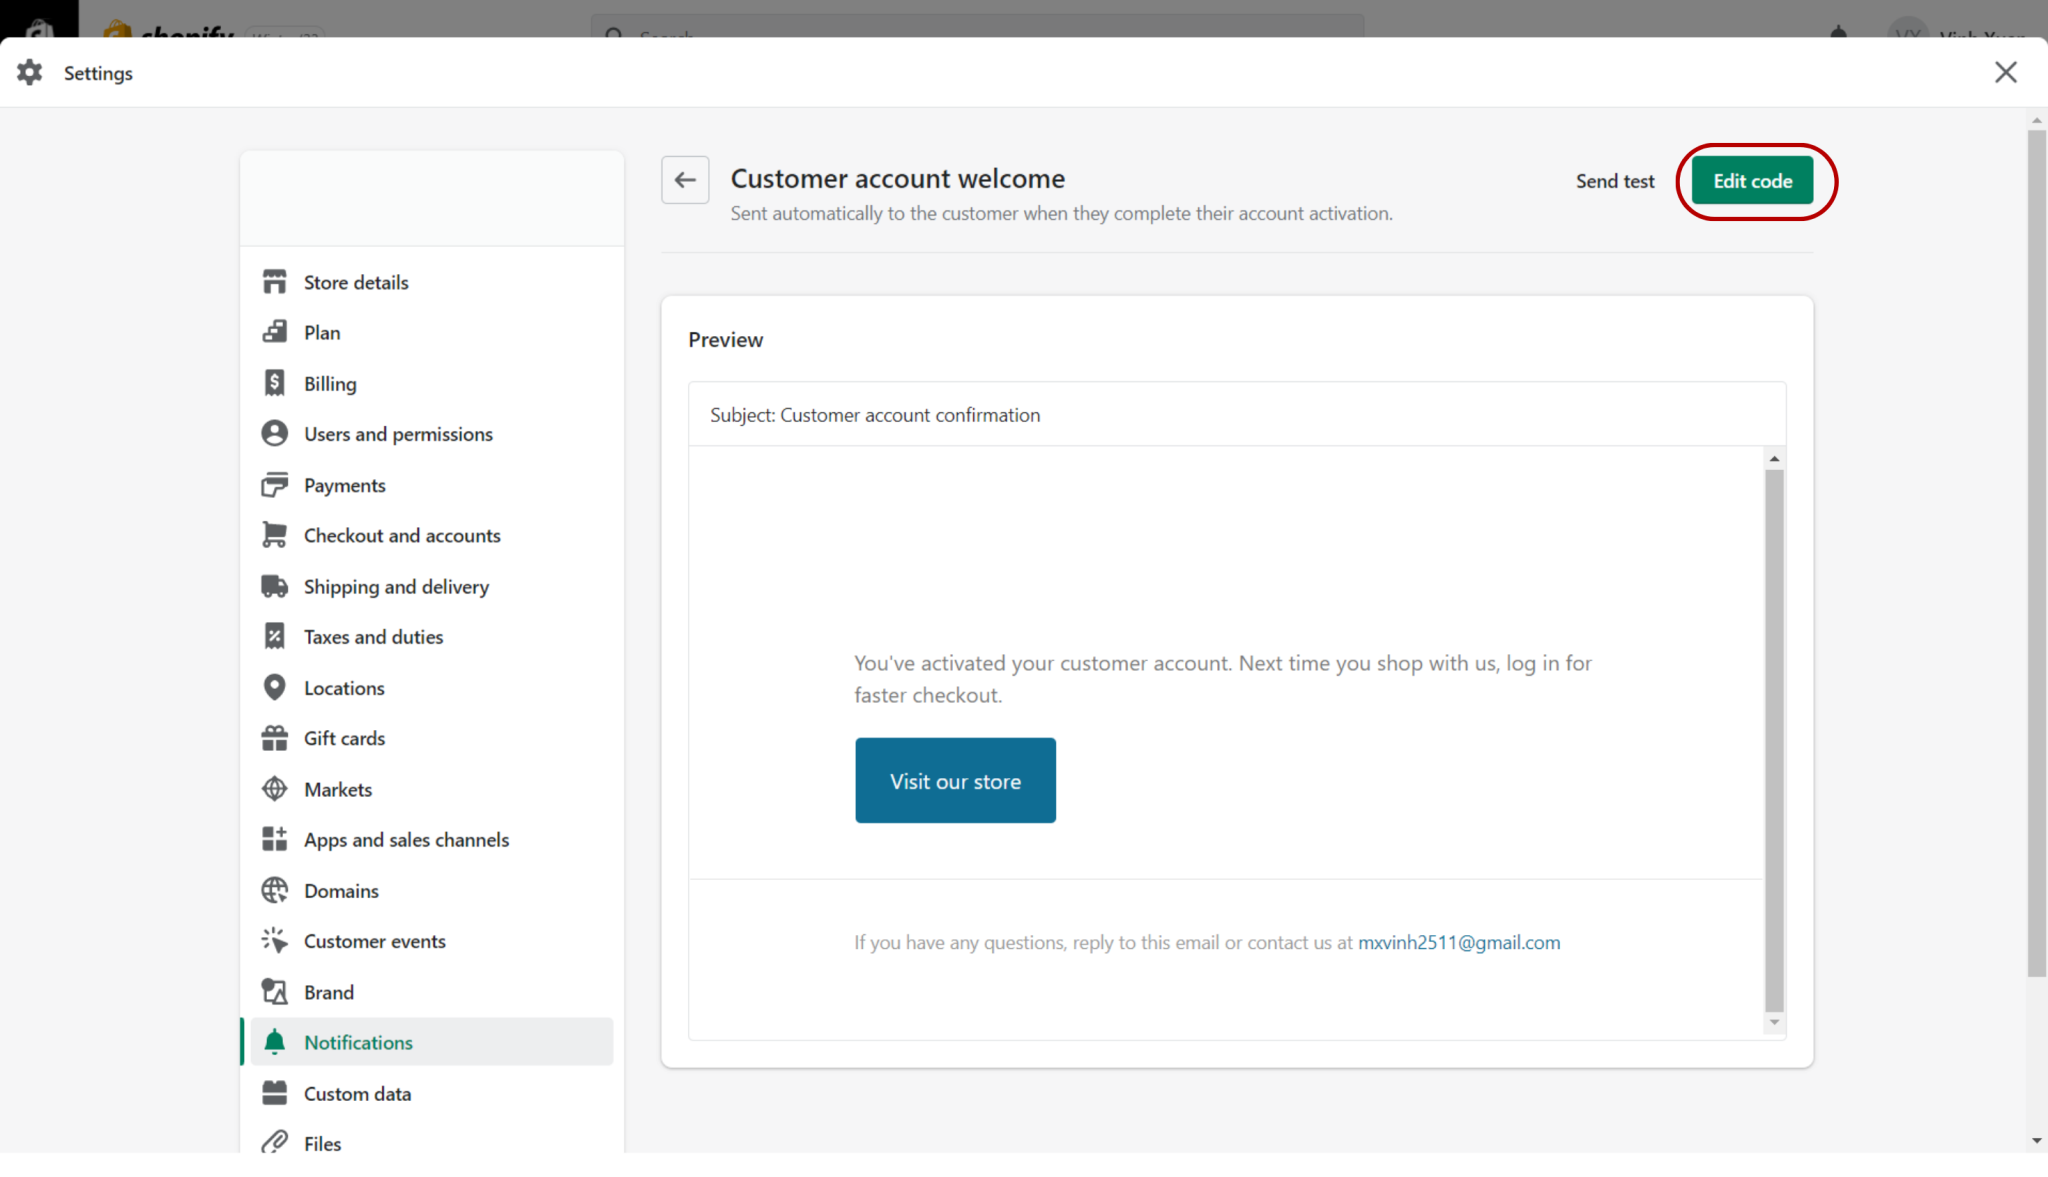2048x1177 pixels.
Task: Select the Store details icon
Action: (274, 281)
